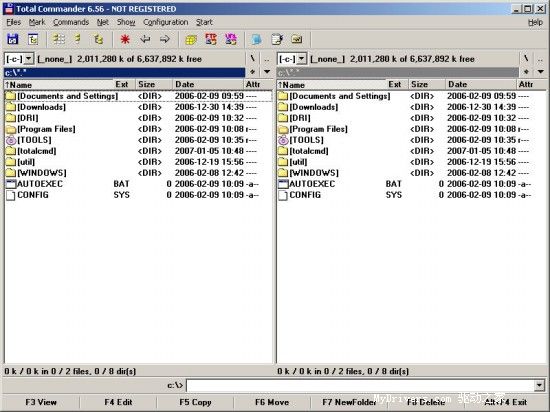Select [DRI] in right panel
Image resolution: width=550 pixels, height=412 pixels.
[411, 118]
